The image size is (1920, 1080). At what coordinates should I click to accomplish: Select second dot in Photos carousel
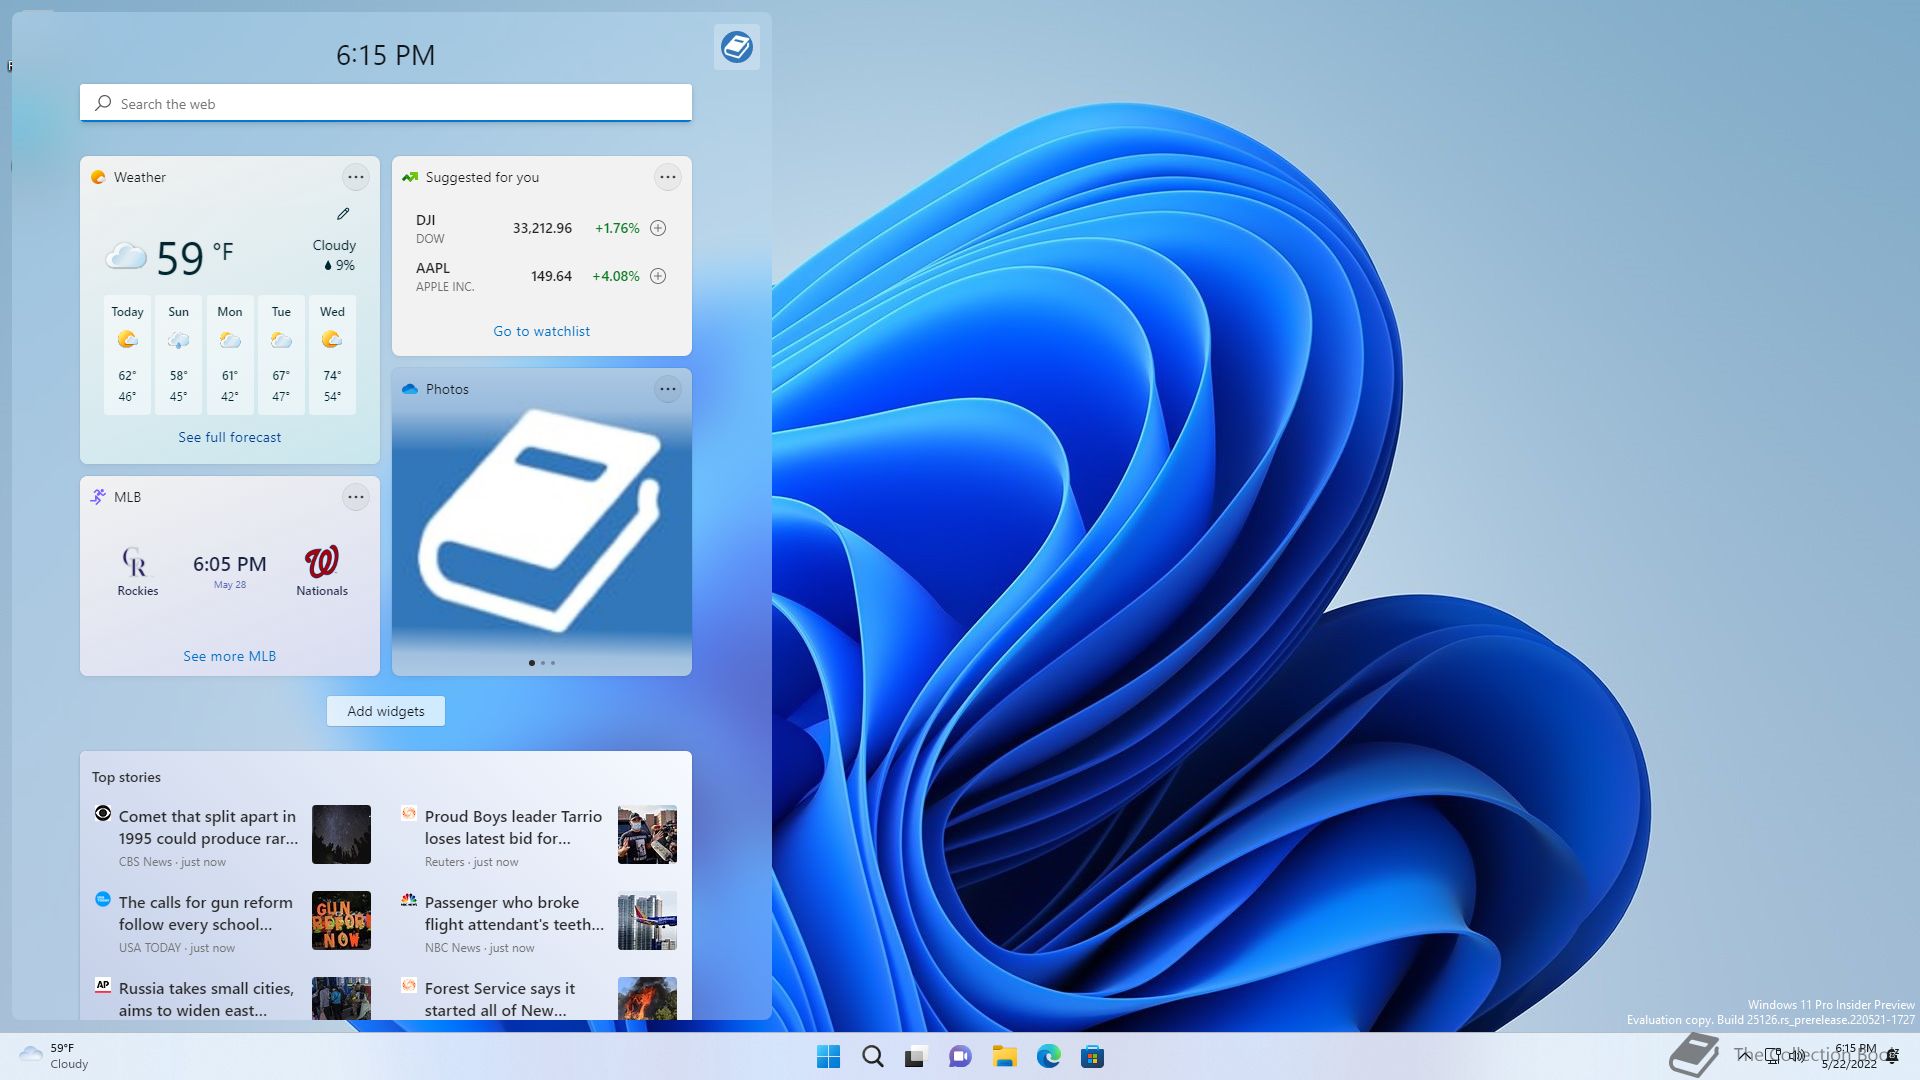[x=542, y=663]
